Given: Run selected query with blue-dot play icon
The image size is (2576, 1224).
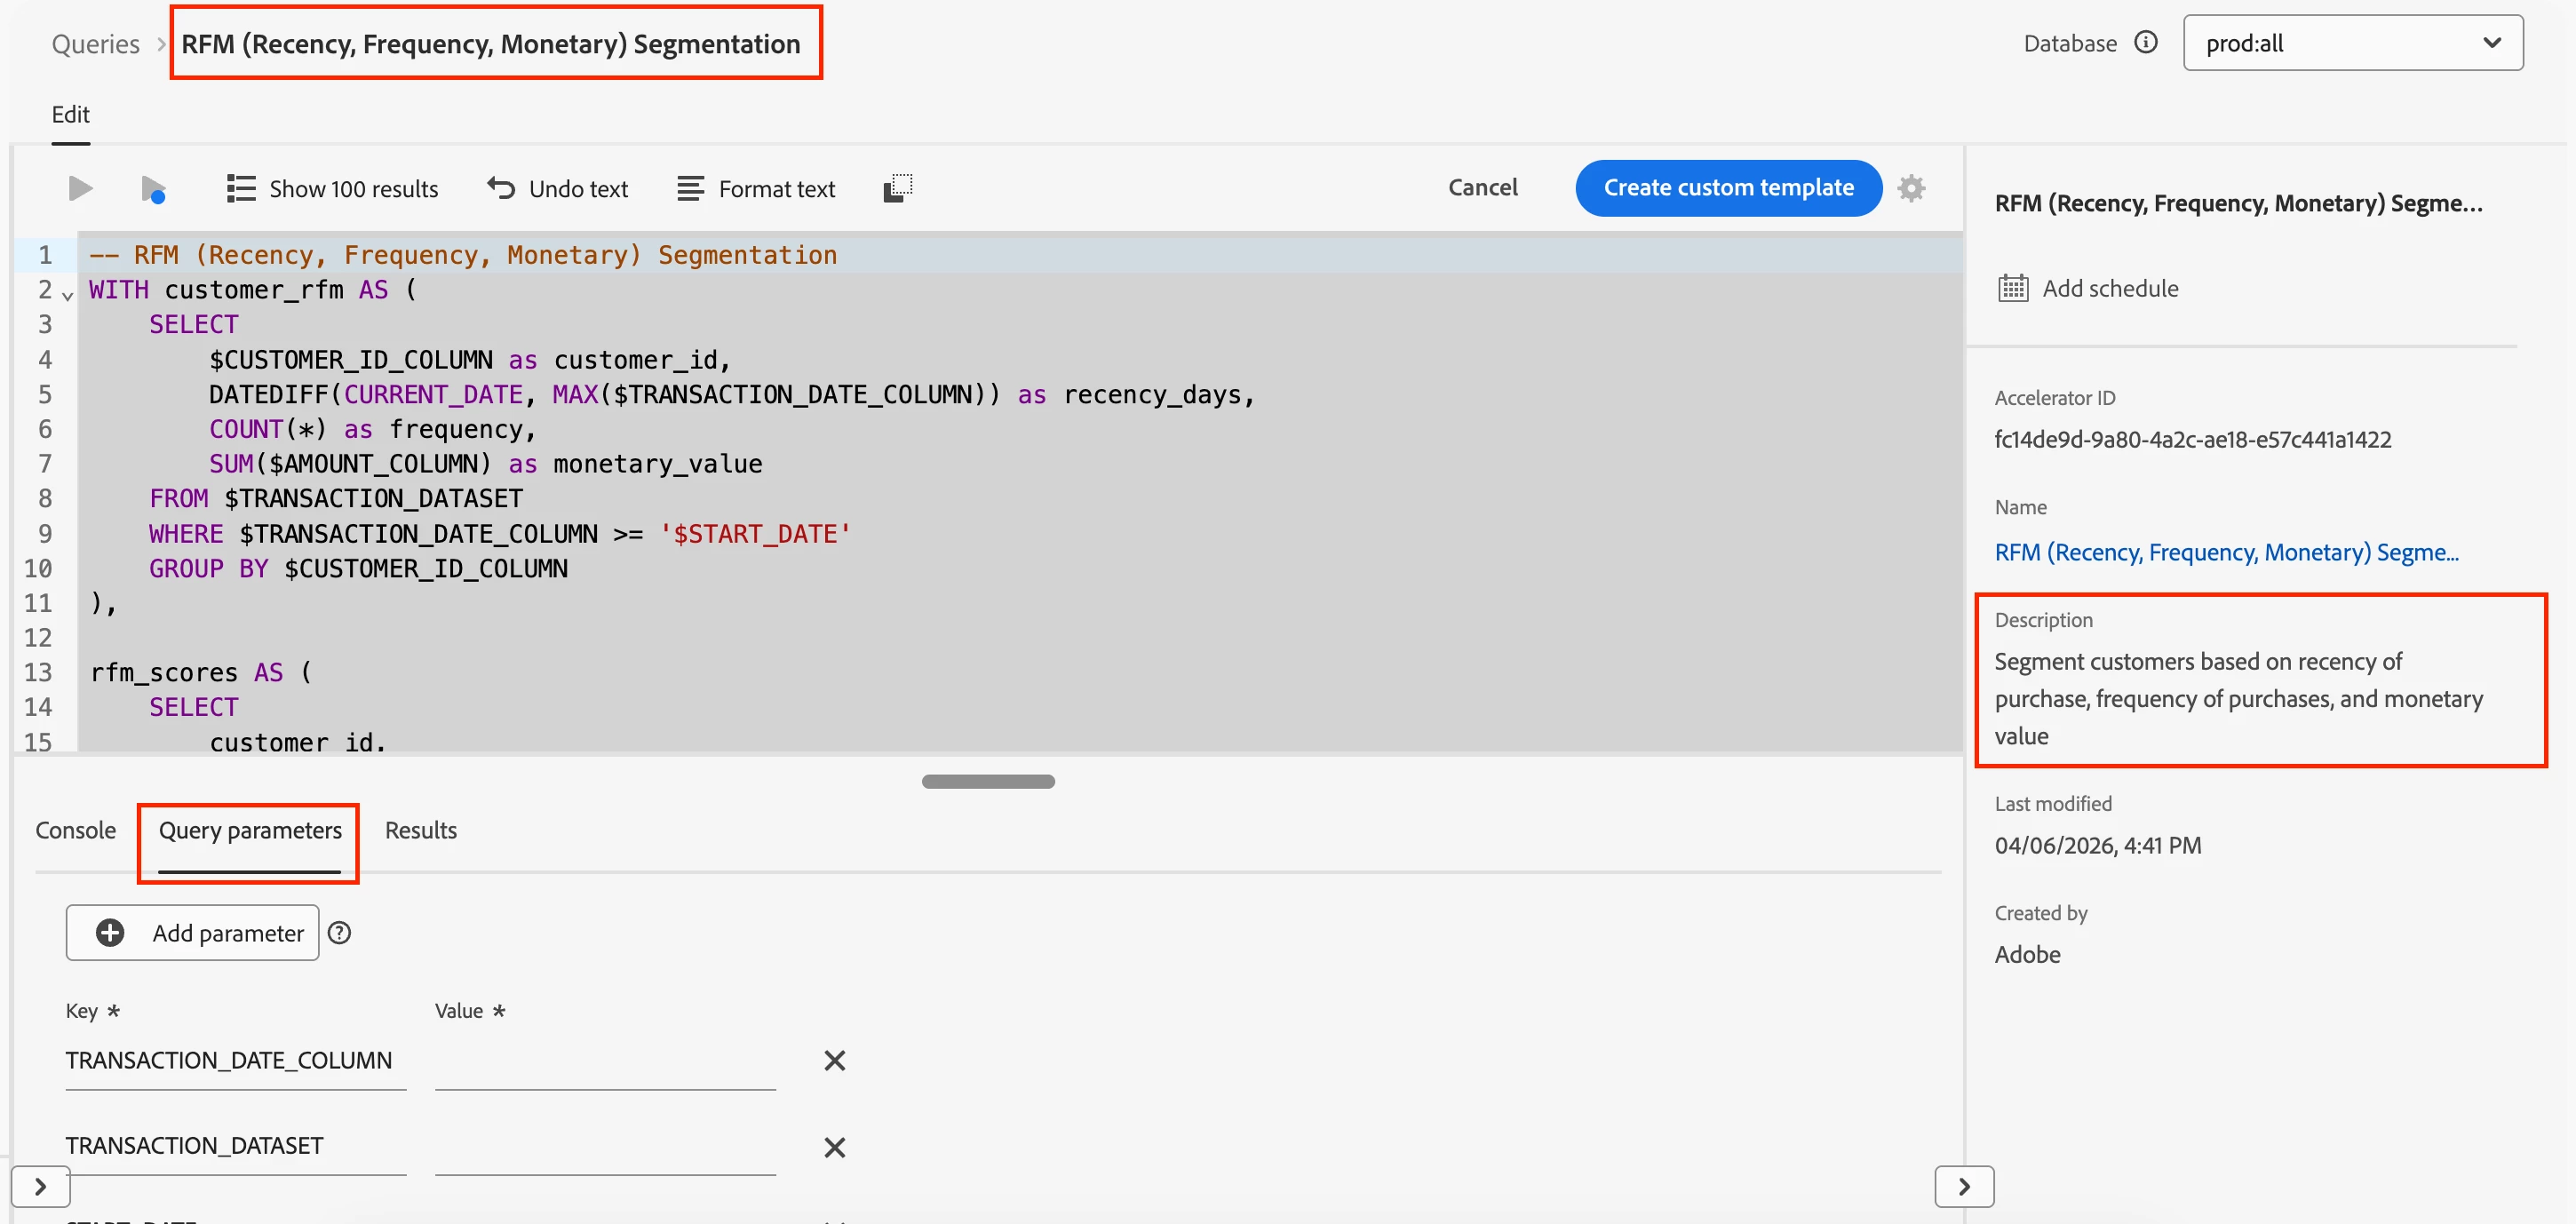Looking at the screenshot, I should pos(153,189).
